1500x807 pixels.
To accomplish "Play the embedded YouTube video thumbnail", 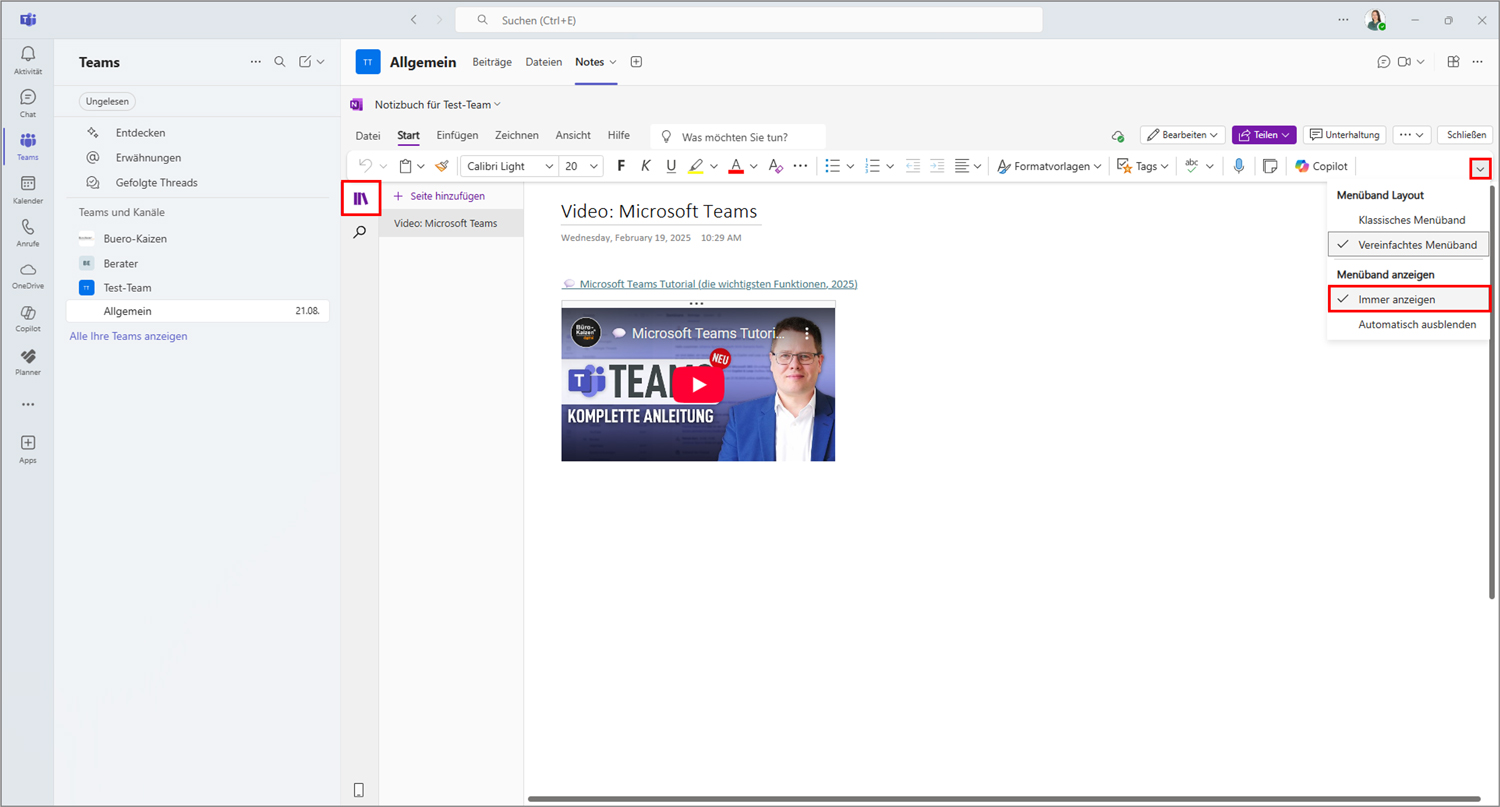I will click(x=697, y=384).
